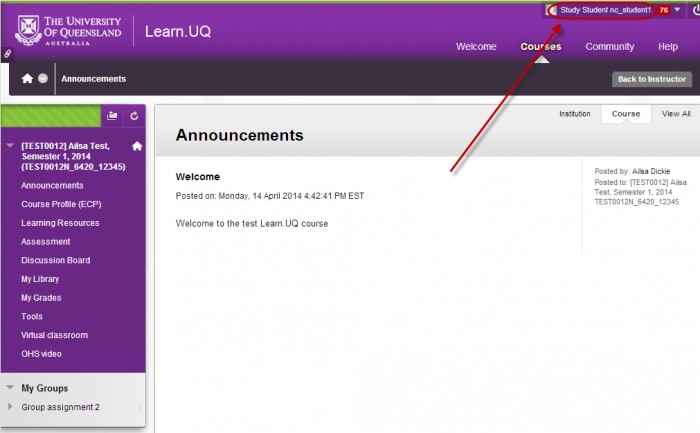
Task: Open the Assessment menu link
Action: click(46, 241)
